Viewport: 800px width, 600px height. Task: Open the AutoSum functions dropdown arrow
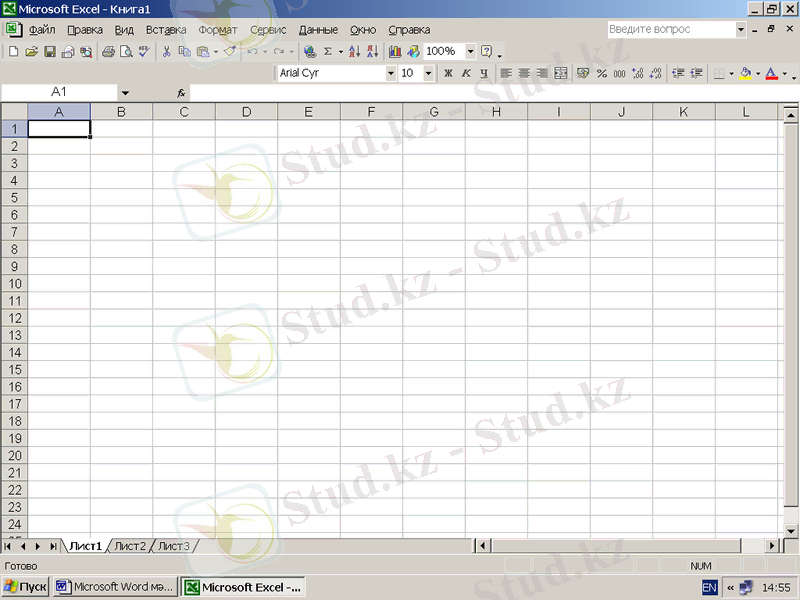coord(340,52)
